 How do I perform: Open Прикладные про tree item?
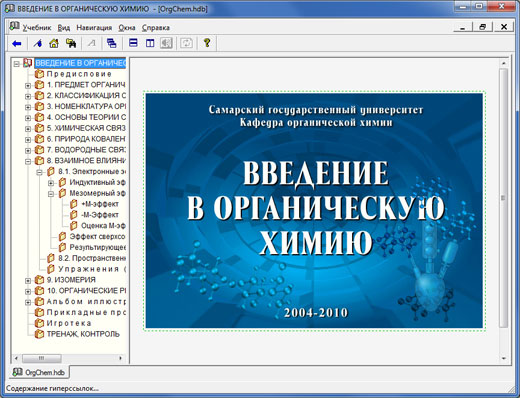[x=86, y=312]
